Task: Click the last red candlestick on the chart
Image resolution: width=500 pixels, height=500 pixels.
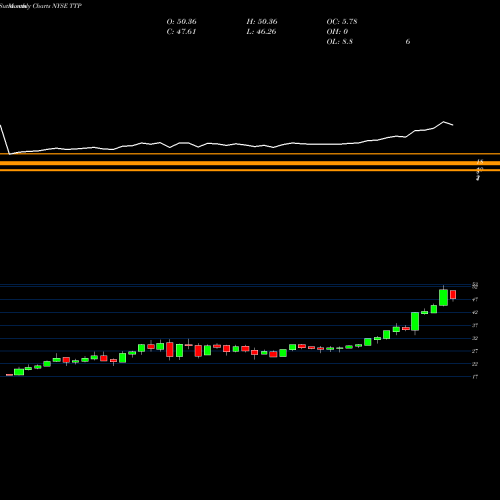Action: (x=453, y=295)
